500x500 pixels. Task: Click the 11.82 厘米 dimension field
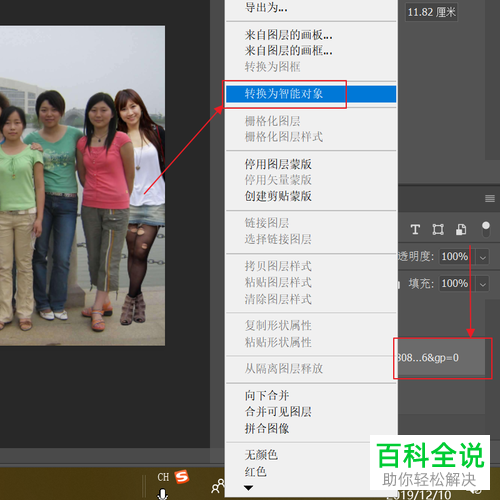[431, 12]
